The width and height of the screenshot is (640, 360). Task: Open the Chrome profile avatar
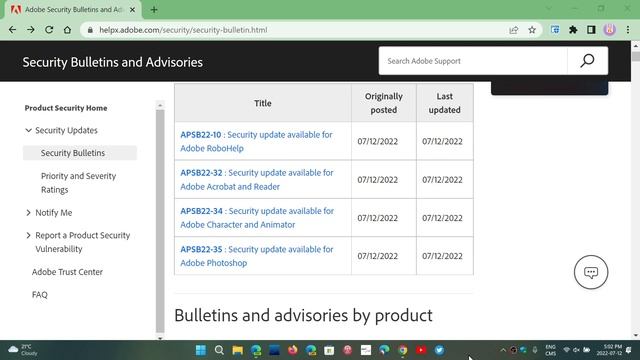(x=609, y=30)
